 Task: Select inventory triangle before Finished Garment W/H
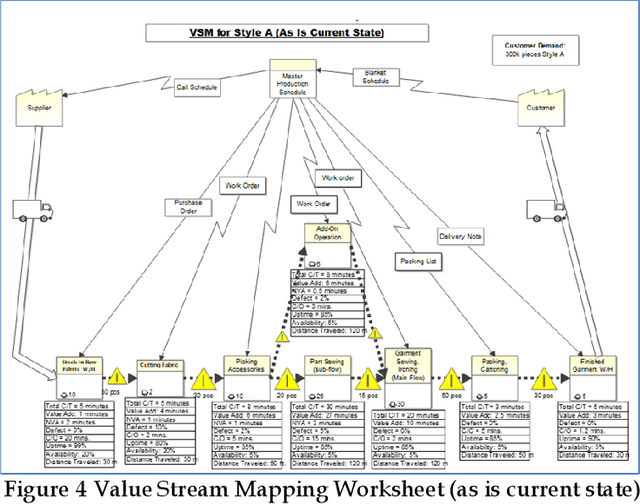(x=545, y=381)
